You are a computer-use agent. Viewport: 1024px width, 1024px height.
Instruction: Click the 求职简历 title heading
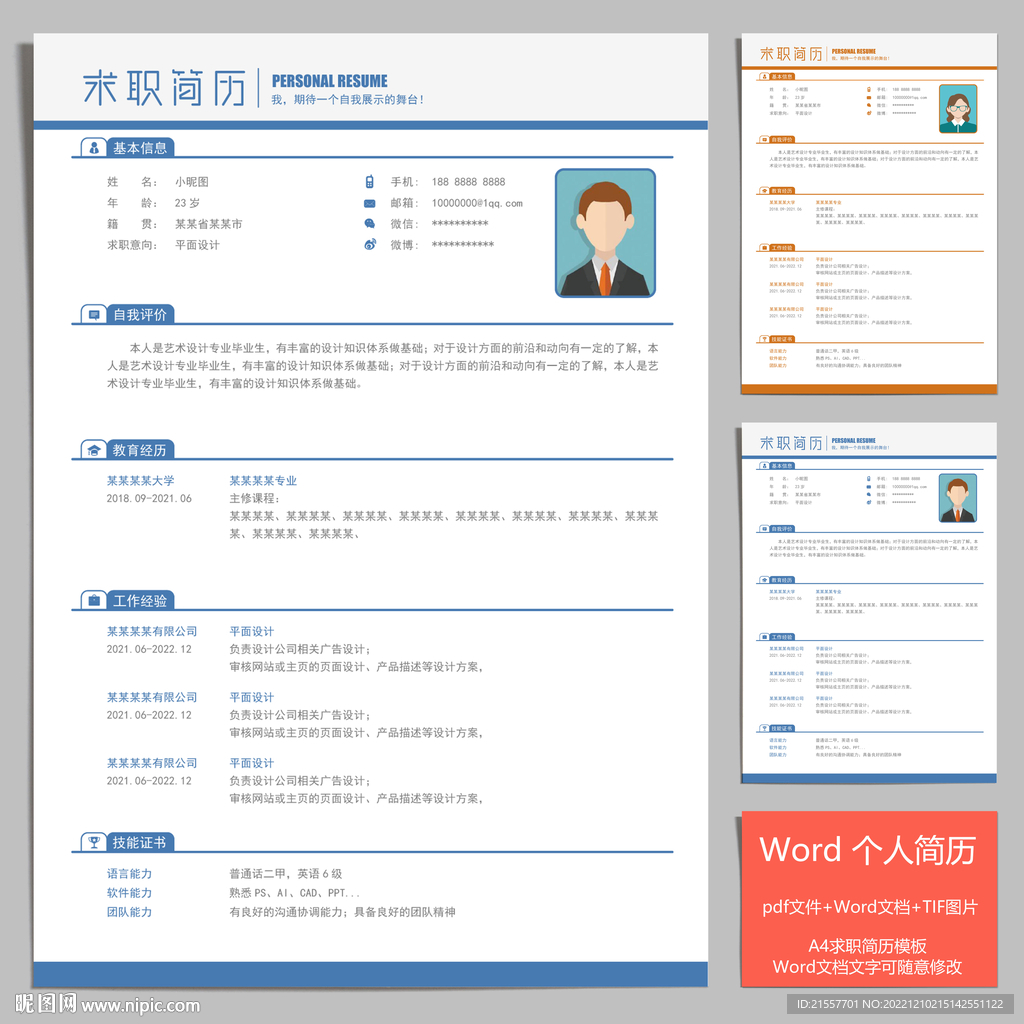[164, 90]
